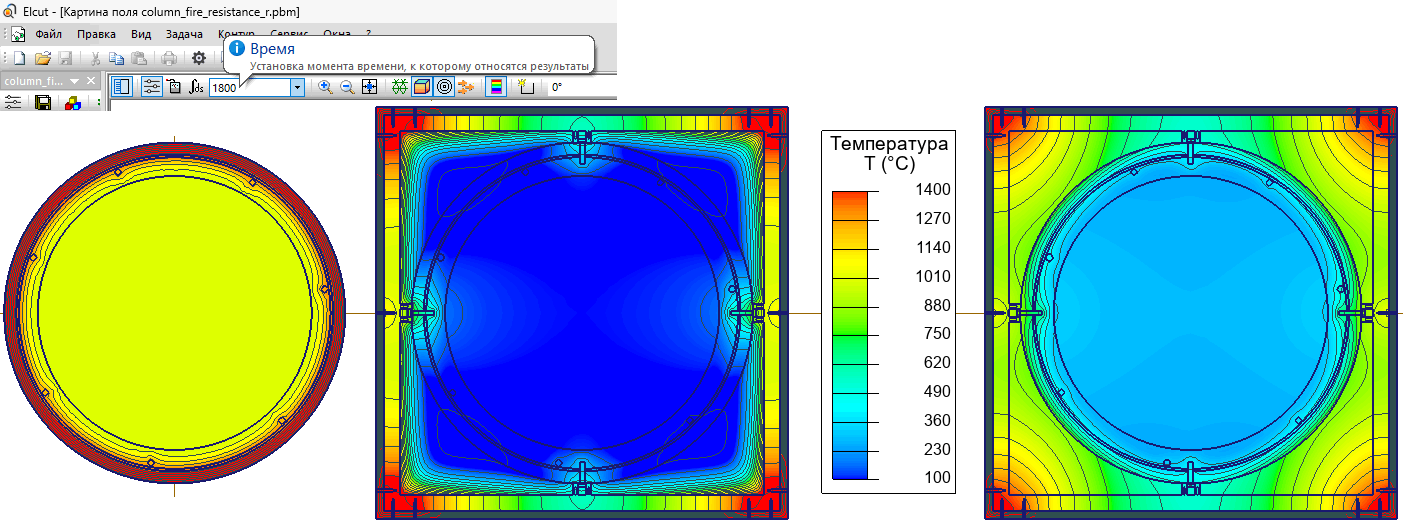The height and width of the screenshot is (520, 1403).
Task: Close the column_fi... side panel
Action: 91,81
